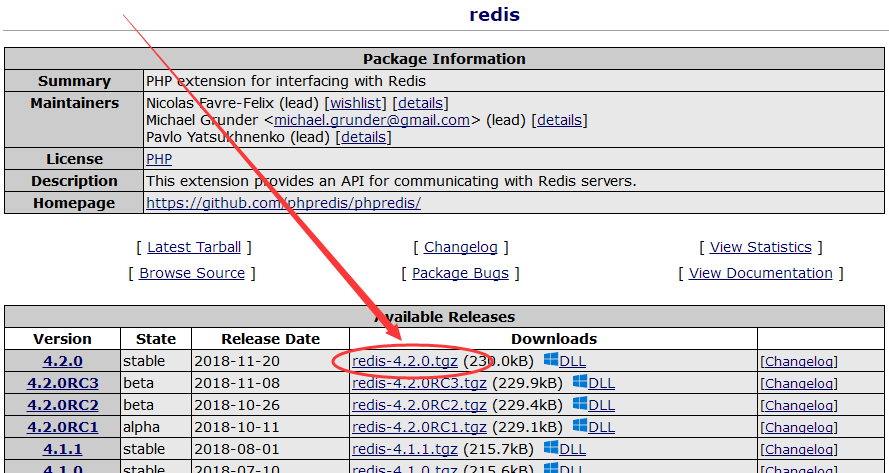View Changelog for release 4.1.1
This screenshot has width=889, height=473.
coord(799,450)
